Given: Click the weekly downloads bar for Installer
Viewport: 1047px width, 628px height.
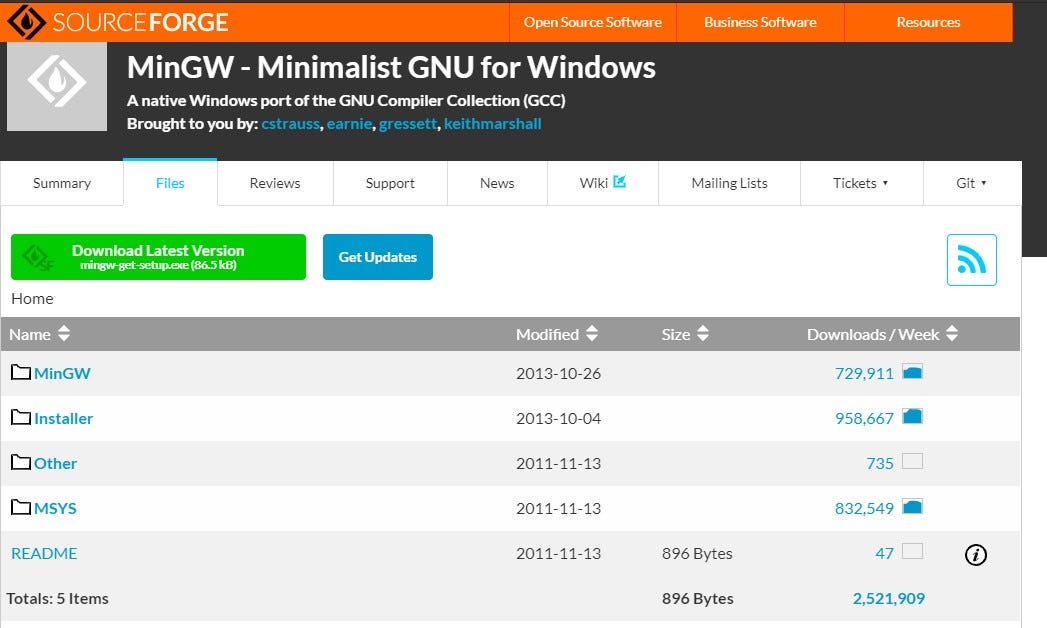Looking at the screenshot, I should [x=911, y=417].
